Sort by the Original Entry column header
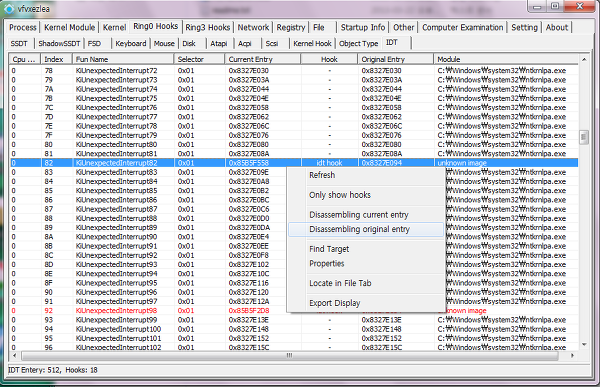The width and height of the screenshot is (600, 387). click(396, 59)
